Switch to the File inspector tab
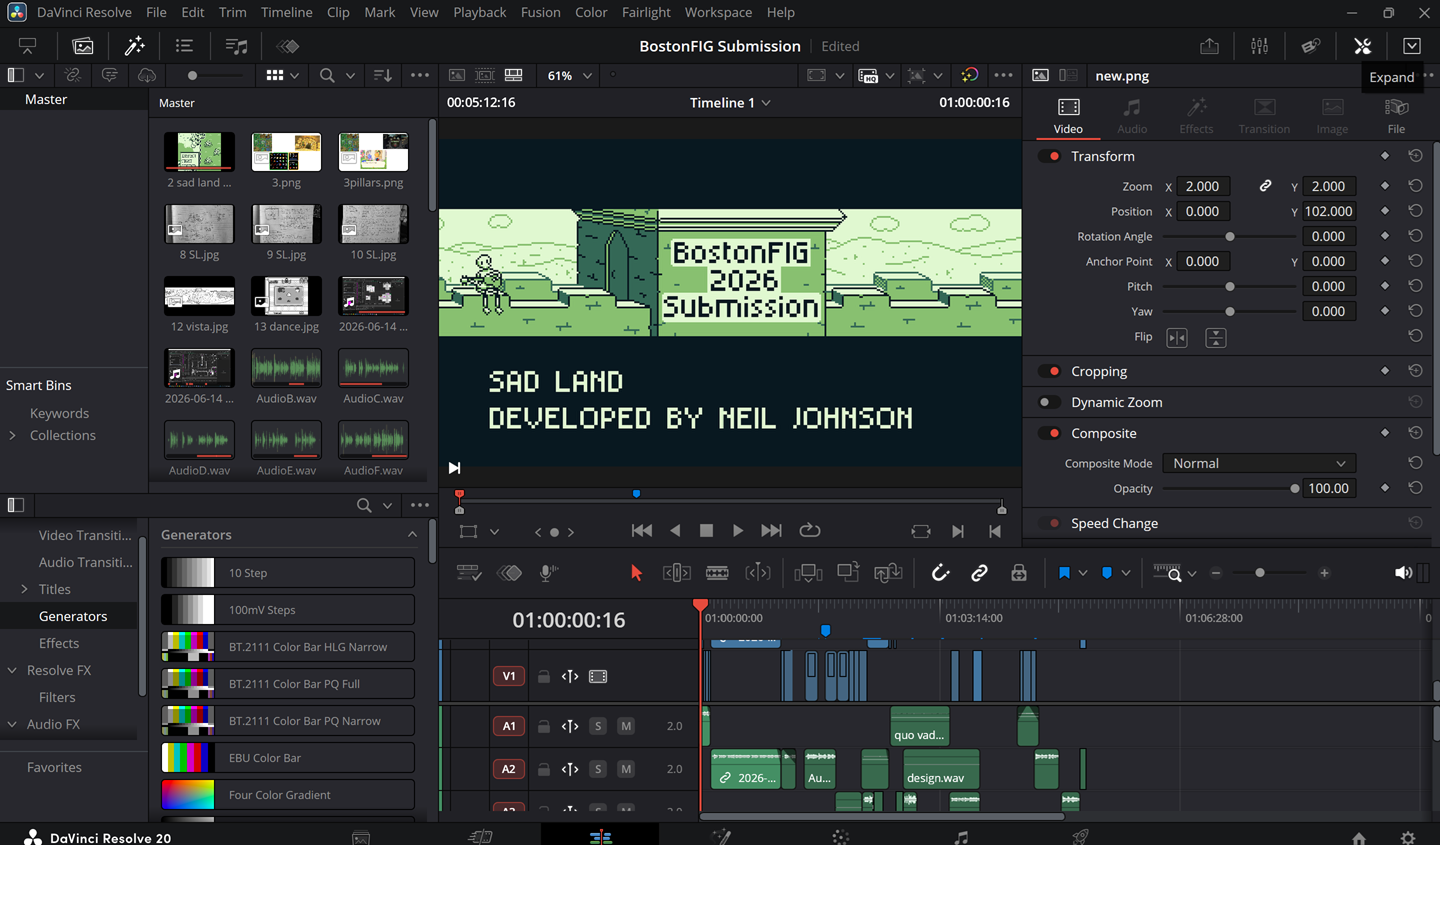Viewport: 1440px width, 900px height. point(1396,115)
